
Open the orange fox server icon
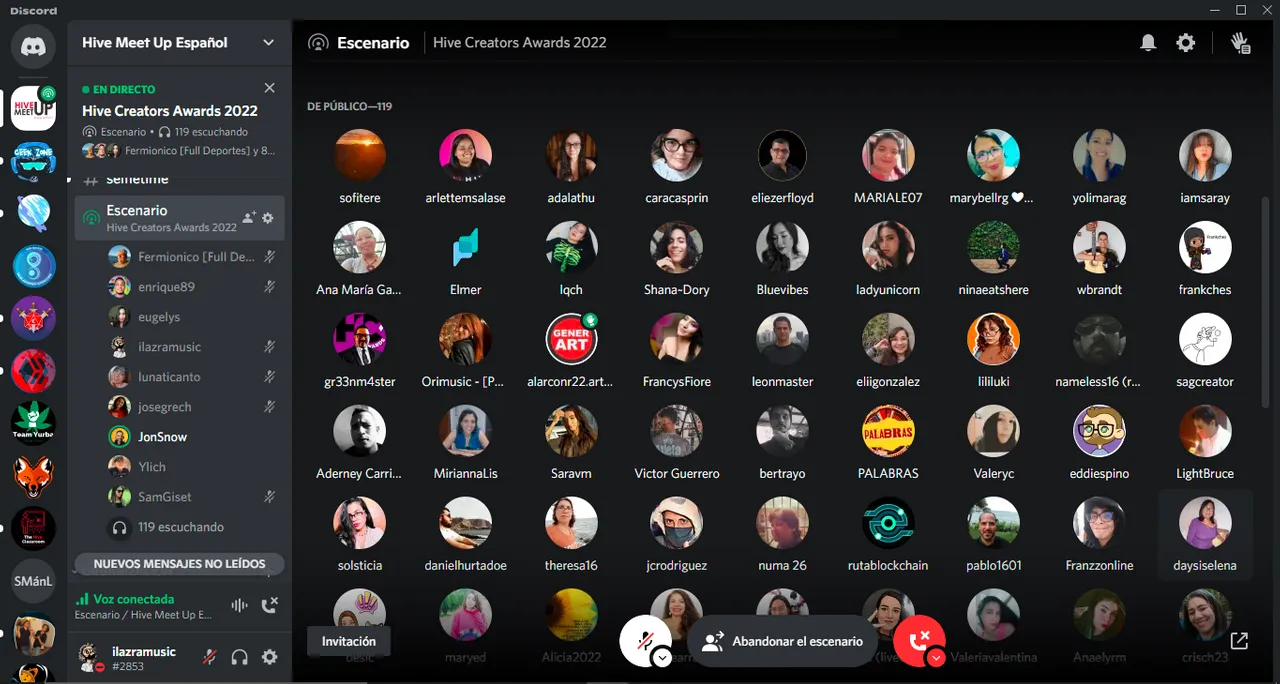coord(33,475)
